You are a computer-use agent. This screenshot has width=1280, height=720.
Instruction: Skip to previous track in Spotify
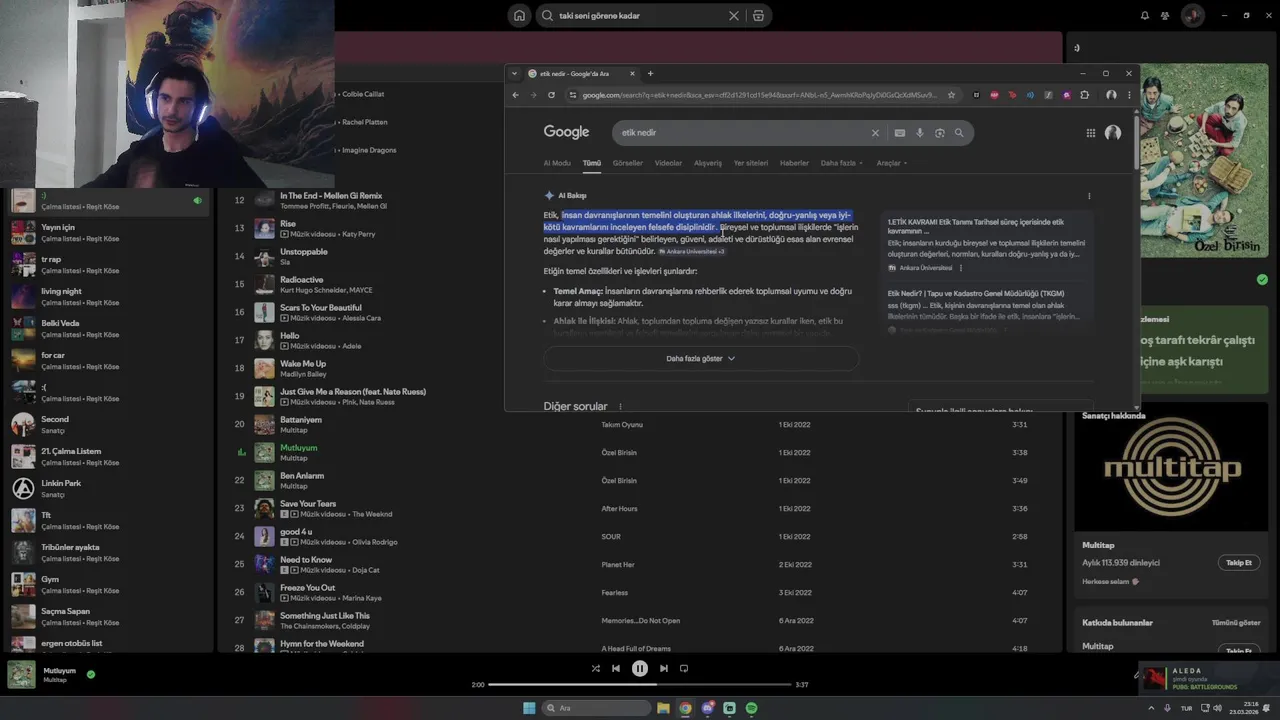(616, 668)
